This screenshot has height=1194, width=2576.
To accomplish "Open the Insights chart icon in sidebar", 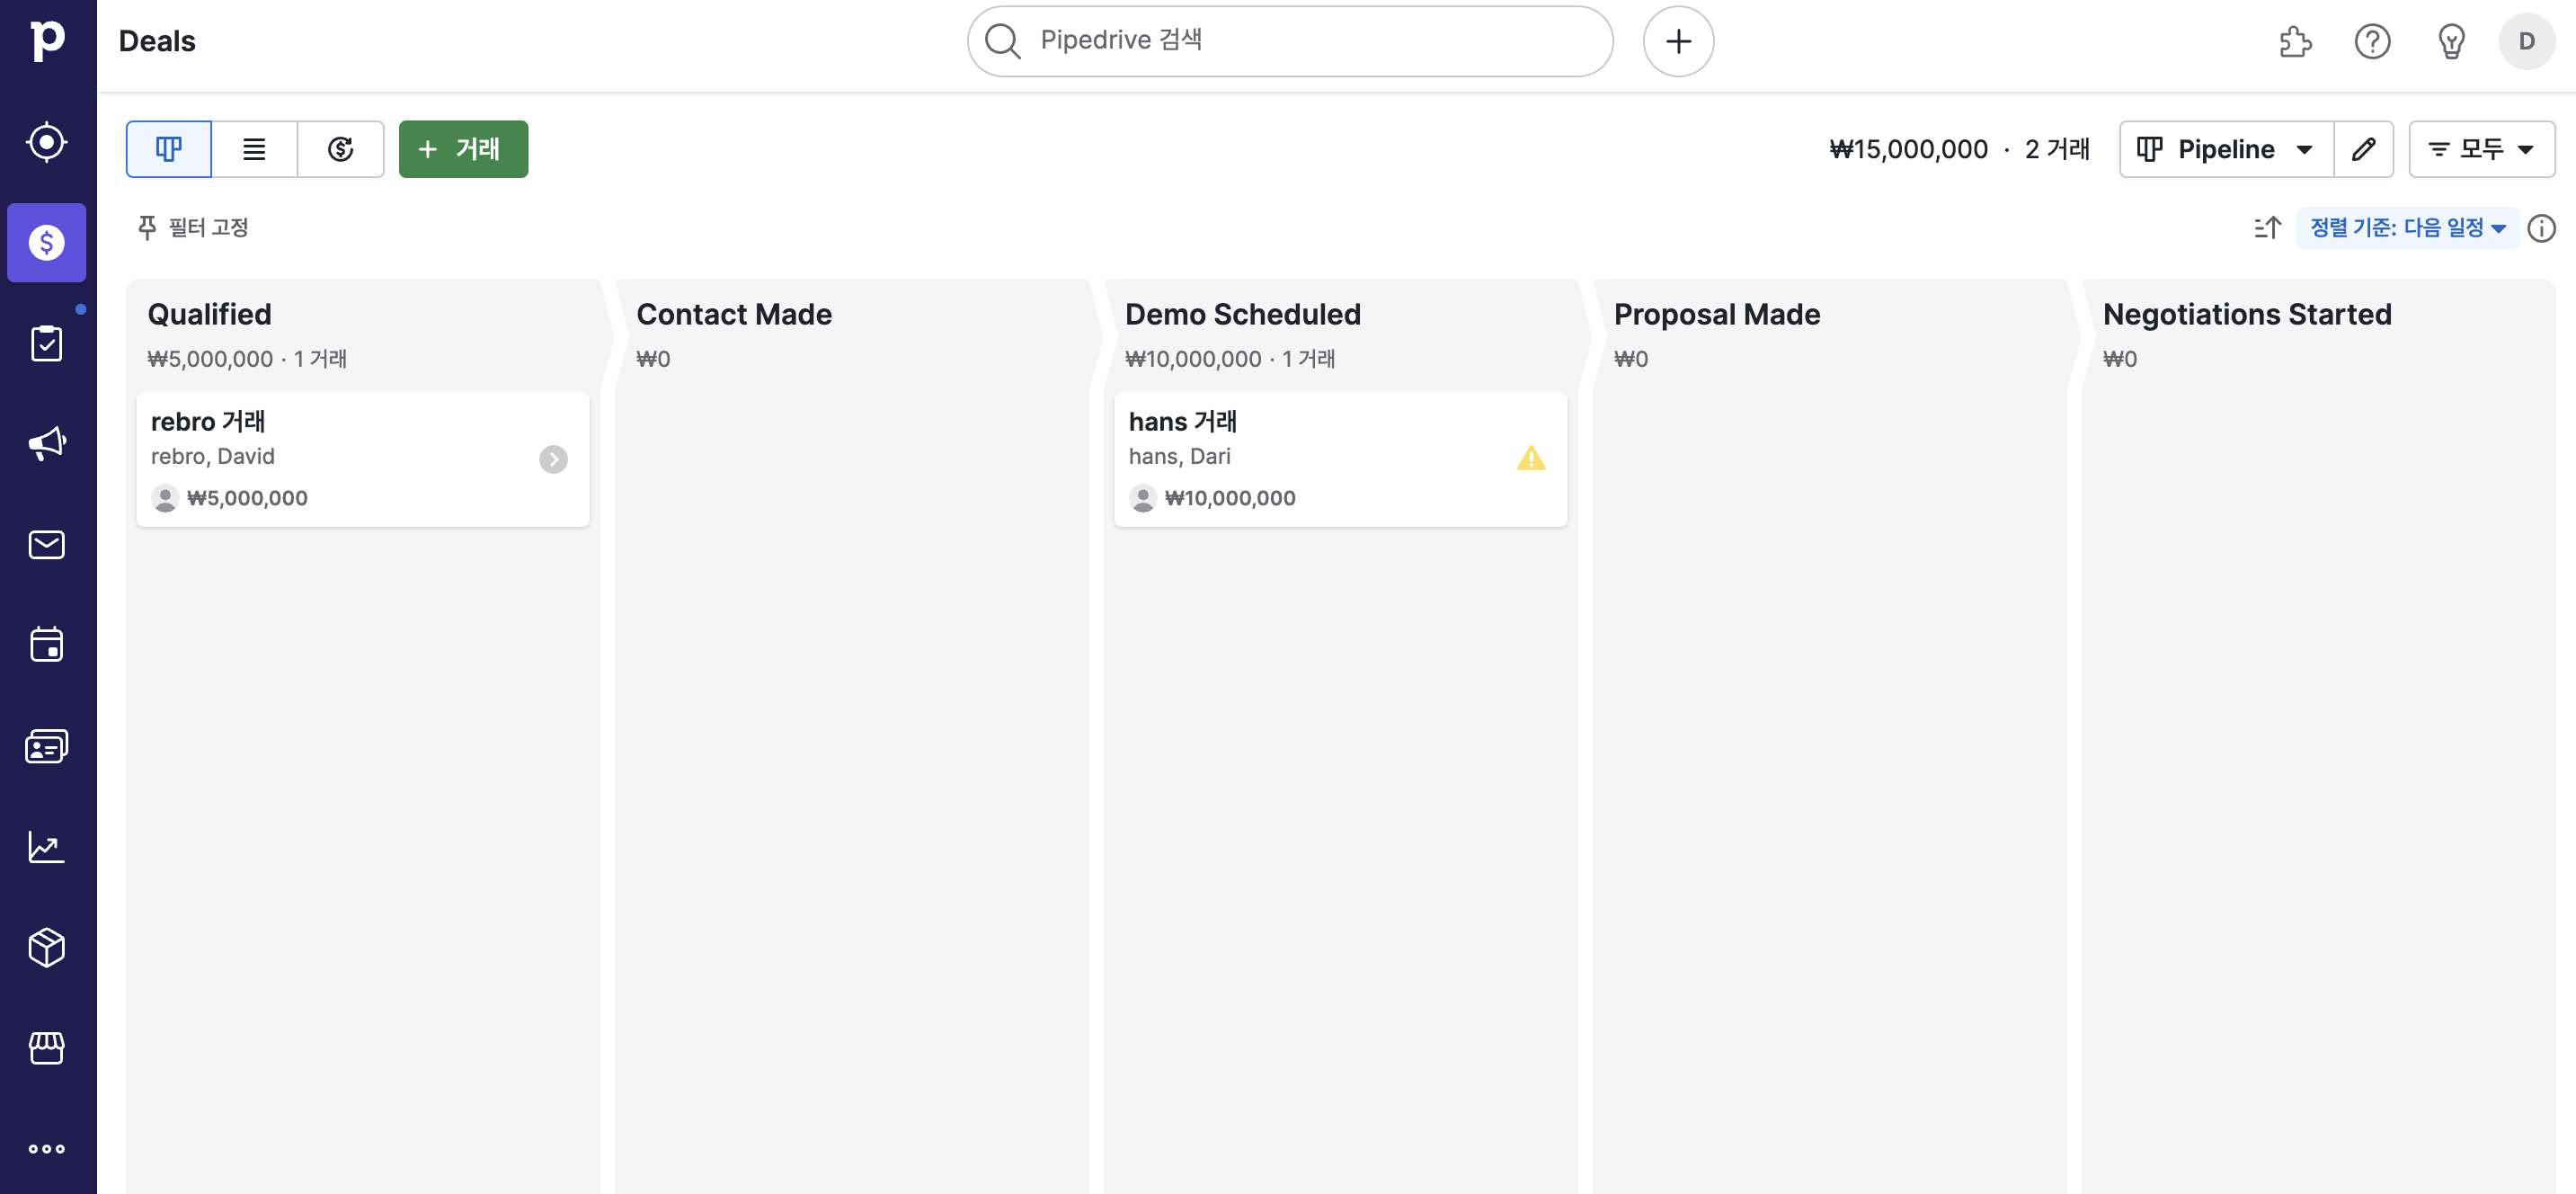I will (x=46, y=846).
